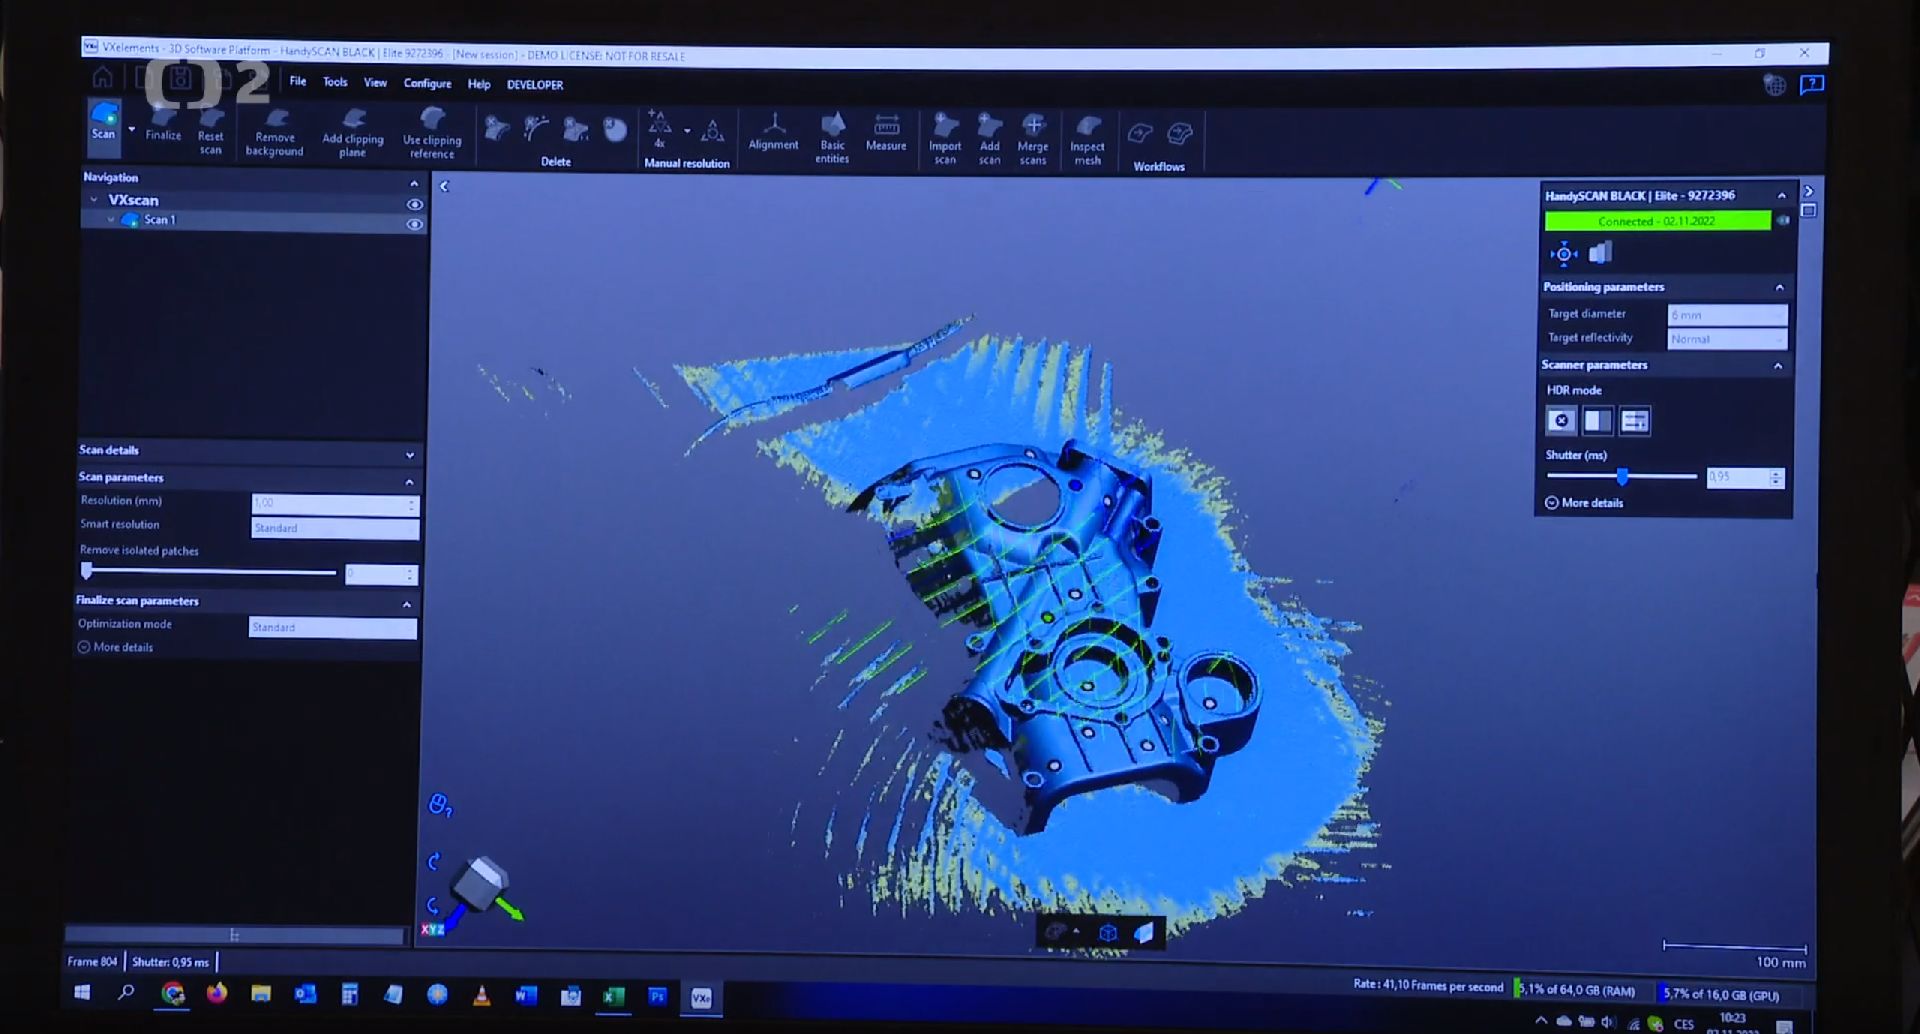Open the Inspect mesh tool
Viewport: 1920px width, 1034px height.
point(1087,138)
